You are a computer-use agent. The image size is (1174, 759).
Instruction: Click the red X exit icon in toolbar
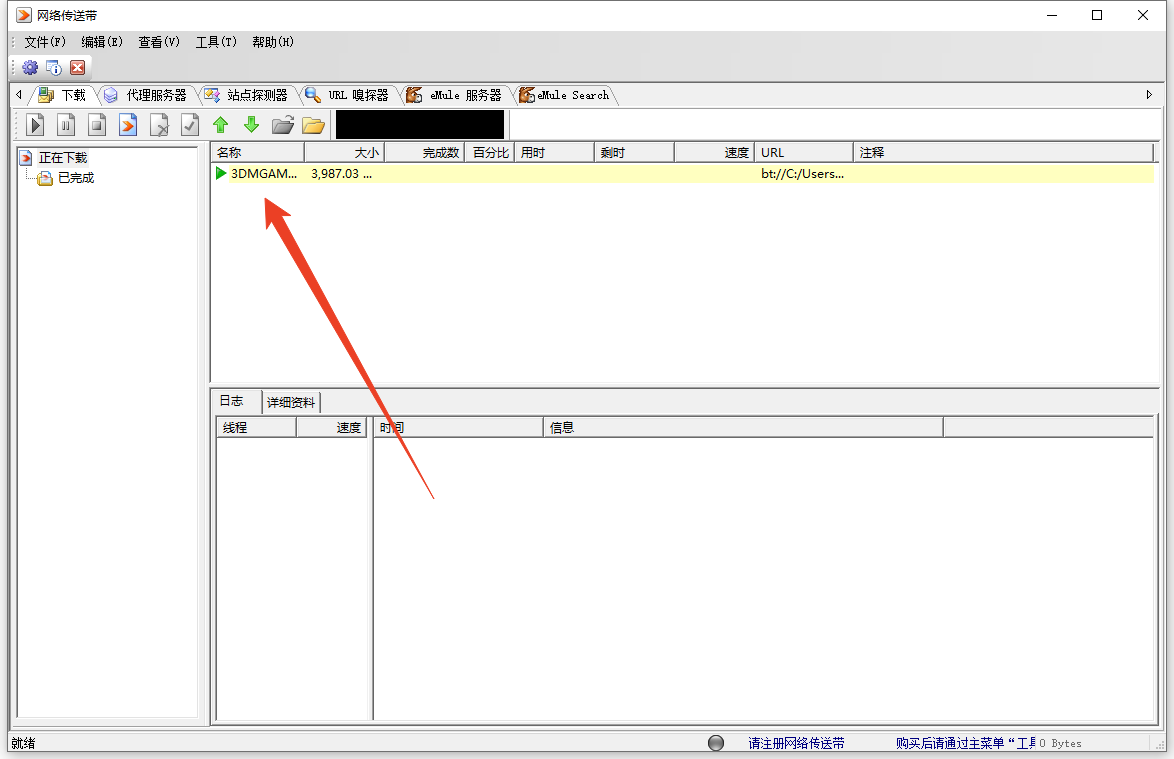coord(77,67)
